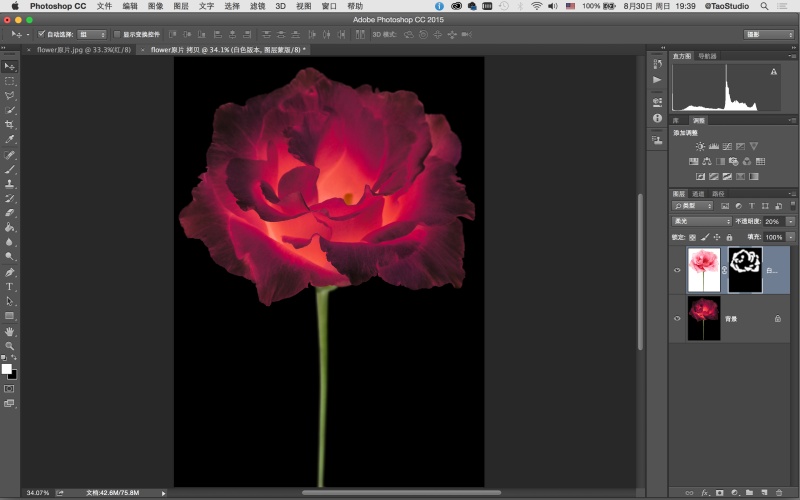Image resolution: width=800 pixels, height=500 pixels.
Task: Add layer style fx button
Action: [705, 493]
